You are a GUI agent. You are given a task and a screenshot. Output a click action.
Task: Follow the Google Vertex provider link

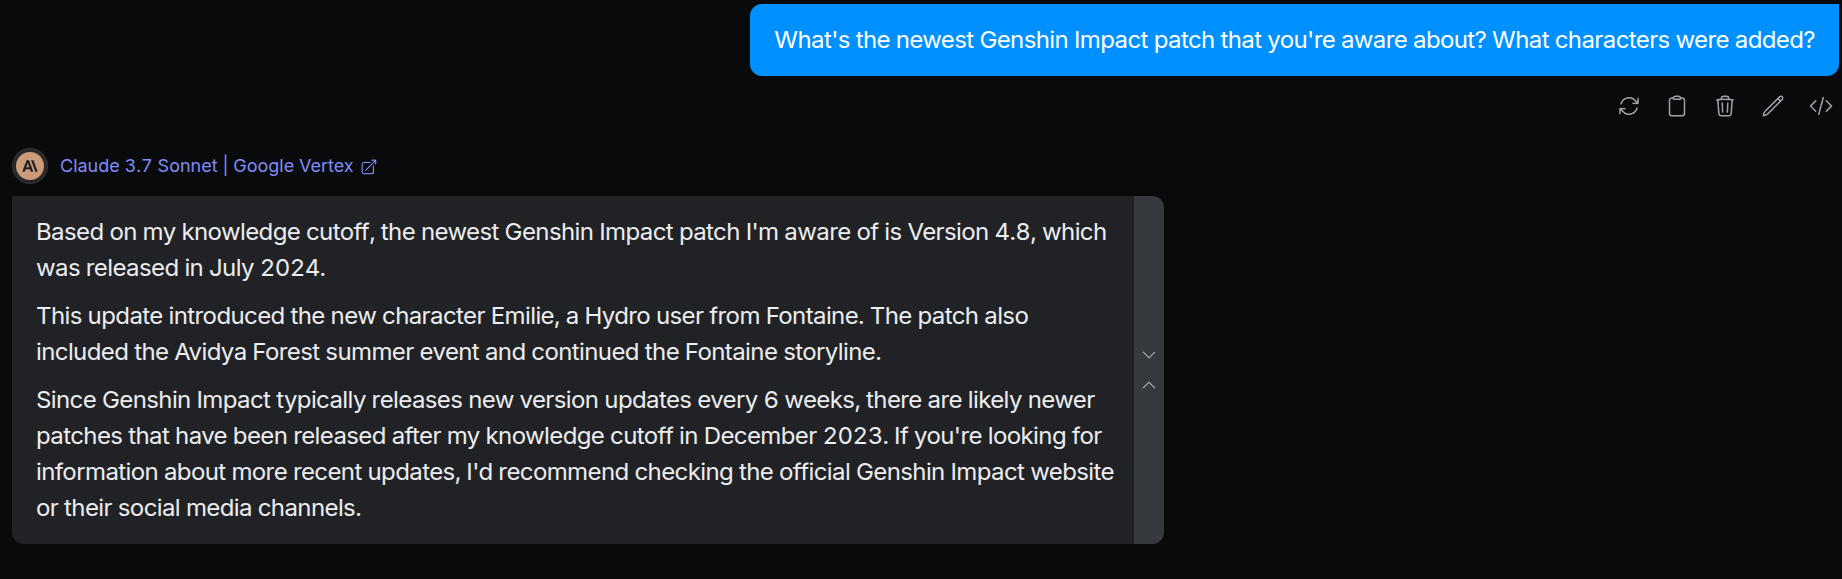click(x=293, y=166)
